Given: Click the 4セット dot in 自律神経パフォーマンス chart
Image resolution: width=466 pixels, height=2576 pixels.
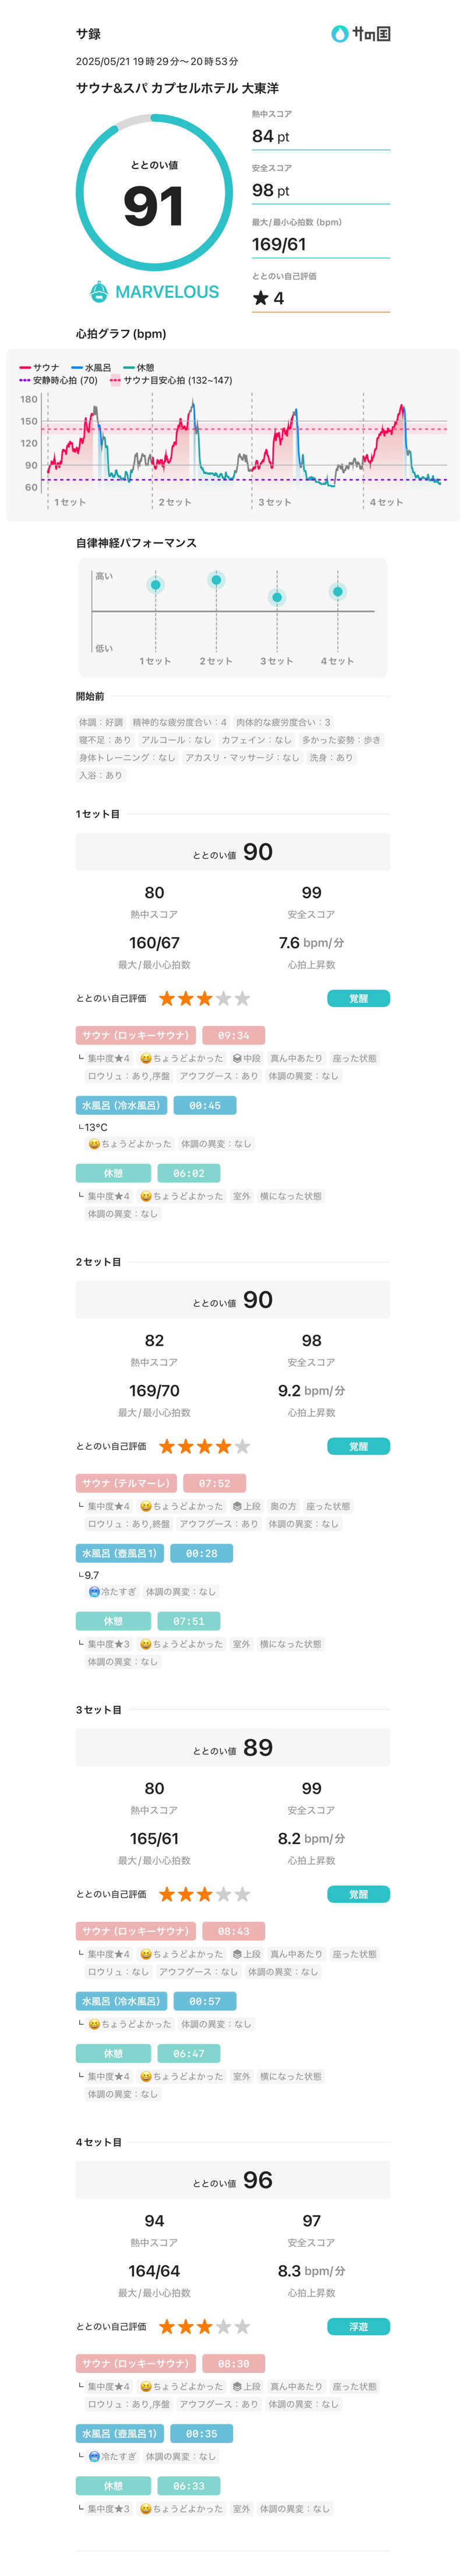Looking at the screenshot, I should [x=338, y=592].
